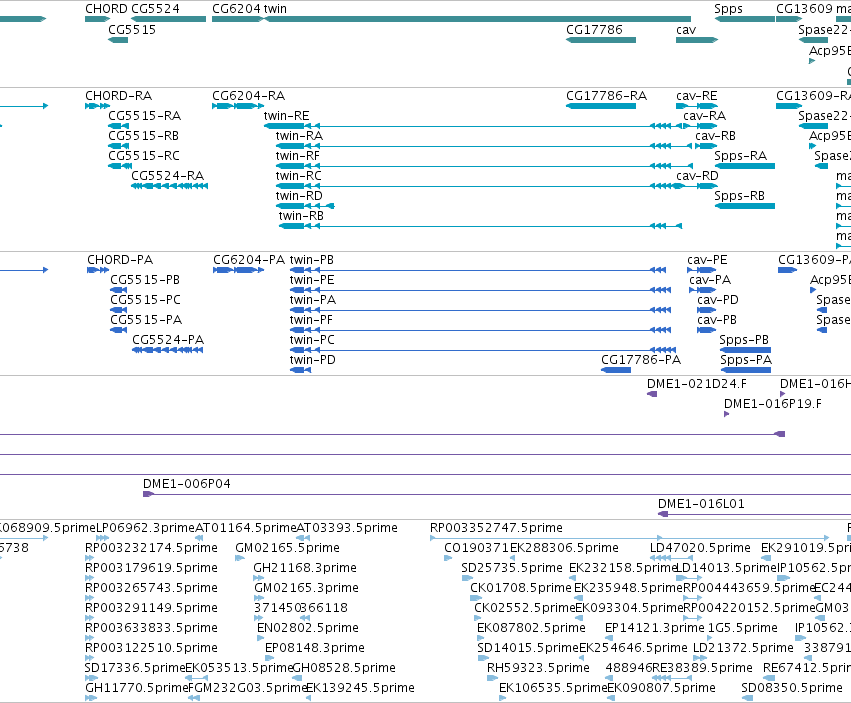Click the DME1-006P04 BAC label
The image size is (851, 703).
187,484
